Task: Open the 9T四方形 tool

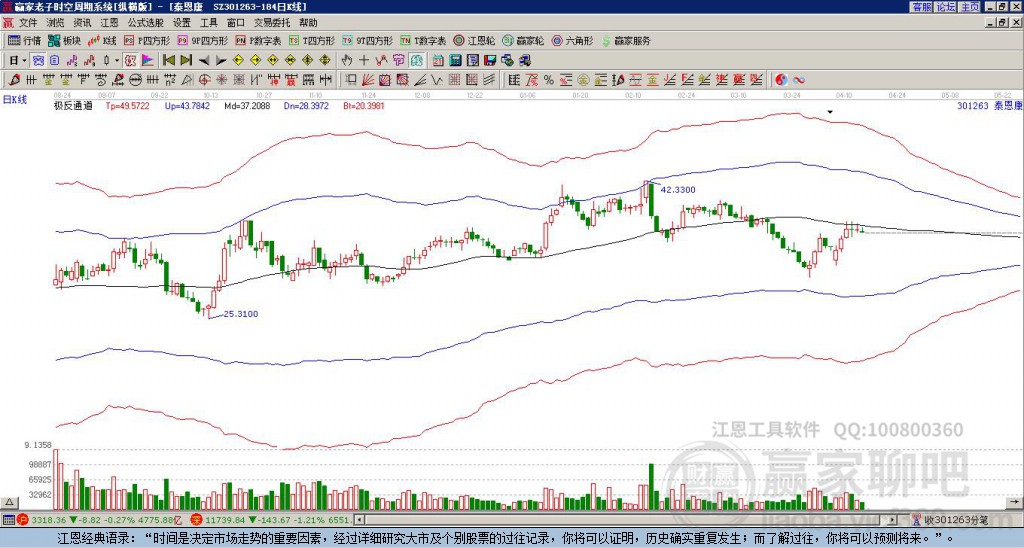Action: point(367,40)
